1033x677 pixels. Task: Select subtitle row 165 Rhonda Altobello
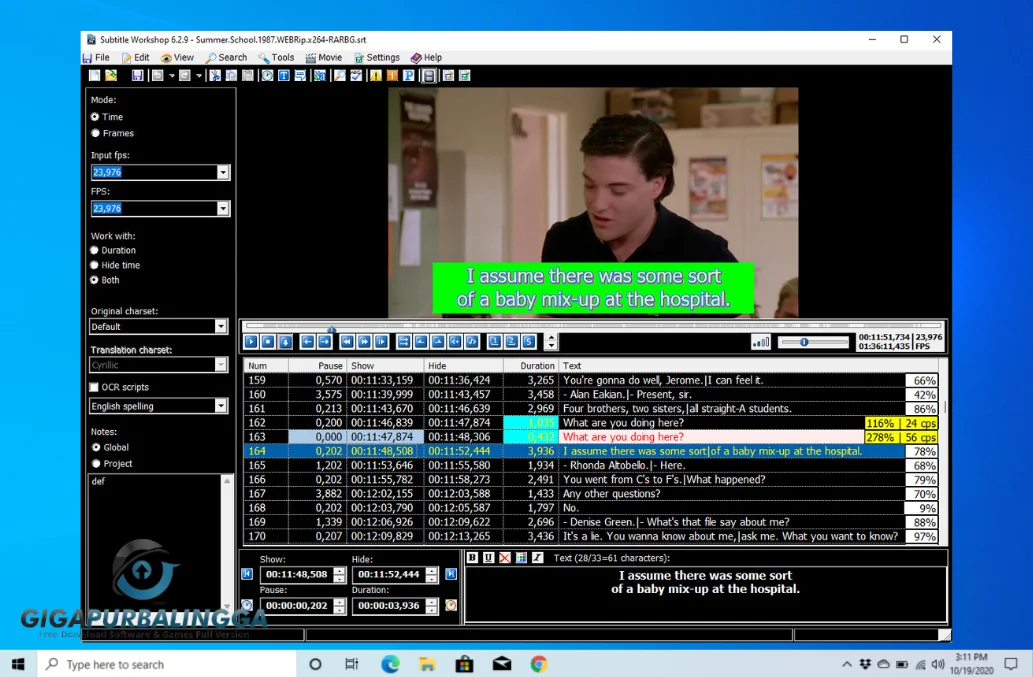591,466
